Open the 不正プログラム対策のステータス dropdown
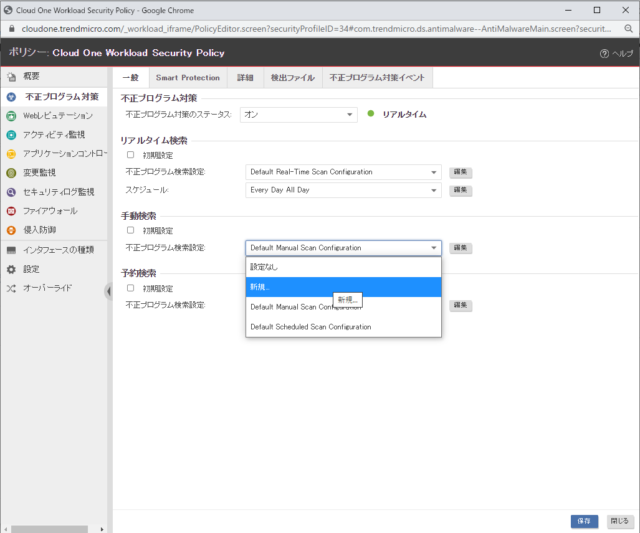The height and width of the screenshot is (533, 640). [x=299, y=115]
